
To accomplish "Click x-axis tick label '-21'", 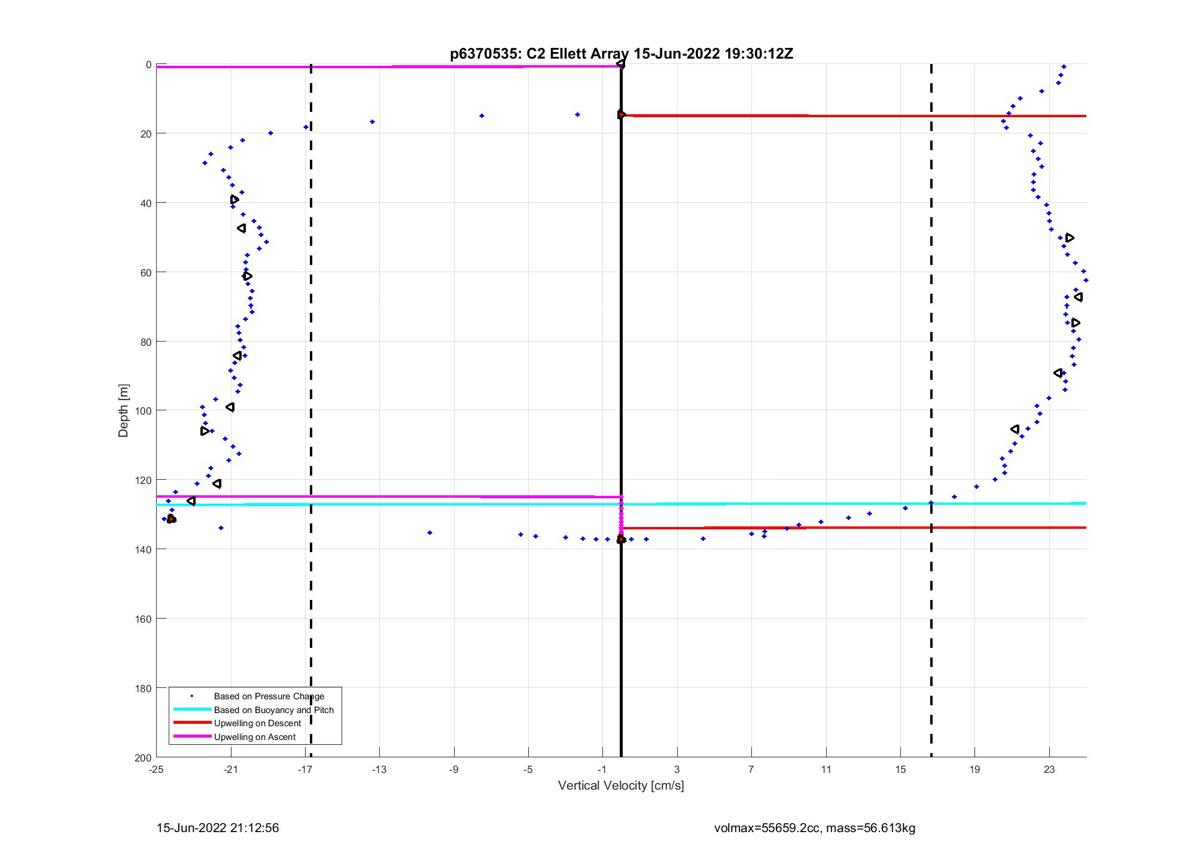I will (x=231, y=769).
